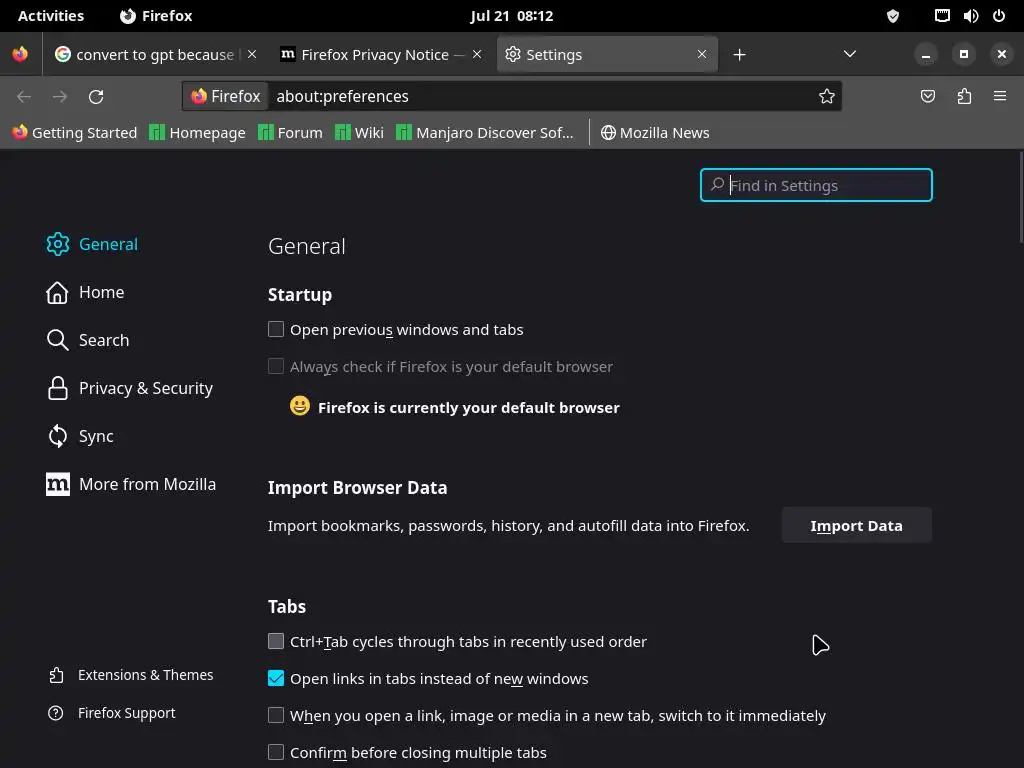The width and height of the screenshot is (1024, 768).
Task: Open a new tab with plus icon
Action: (x=739, y=55)
